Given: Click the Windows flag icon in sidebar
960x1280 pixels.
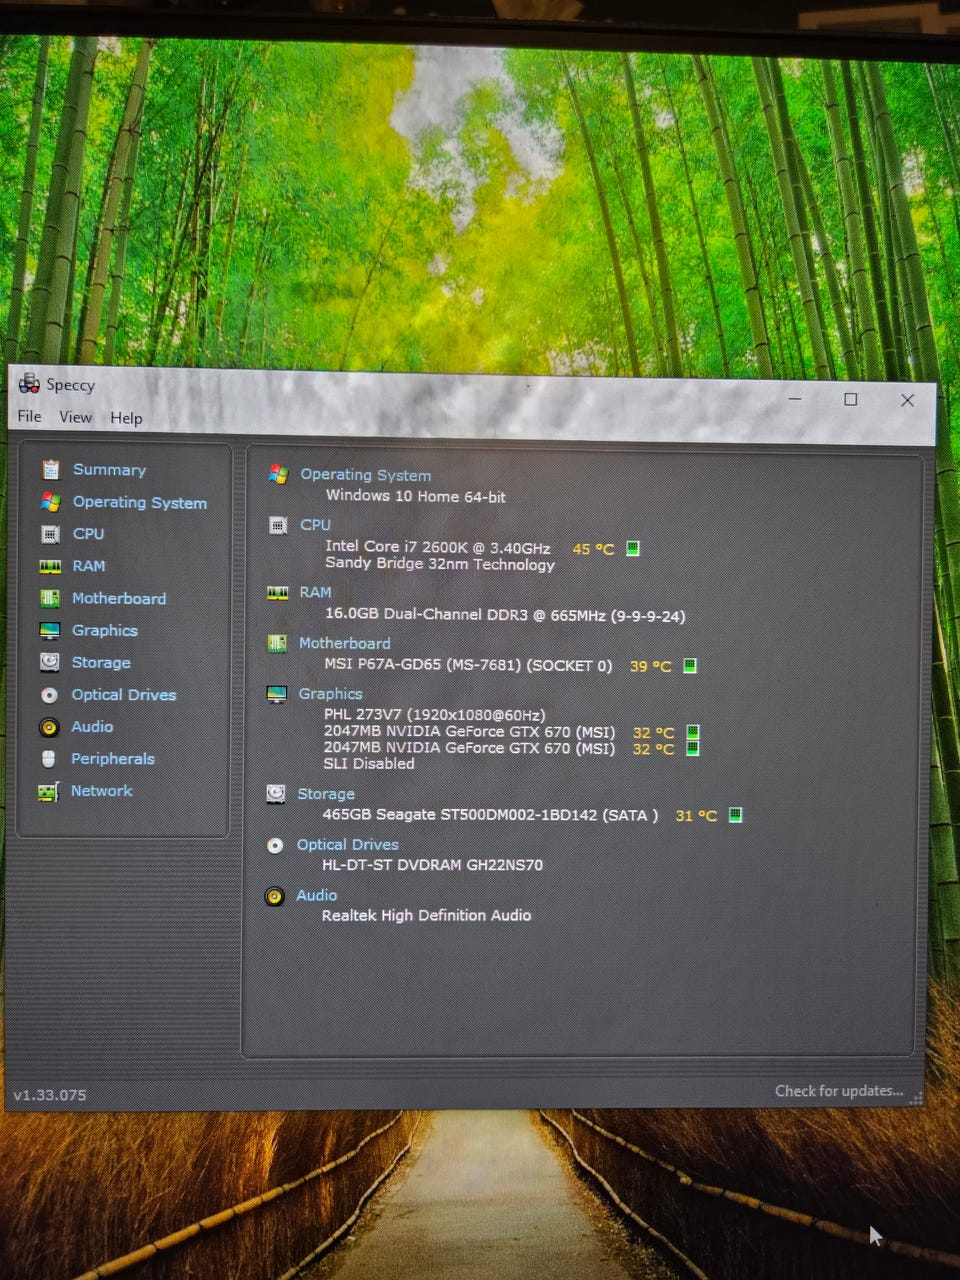Looking at the screenshot, I should coord(50,502).
